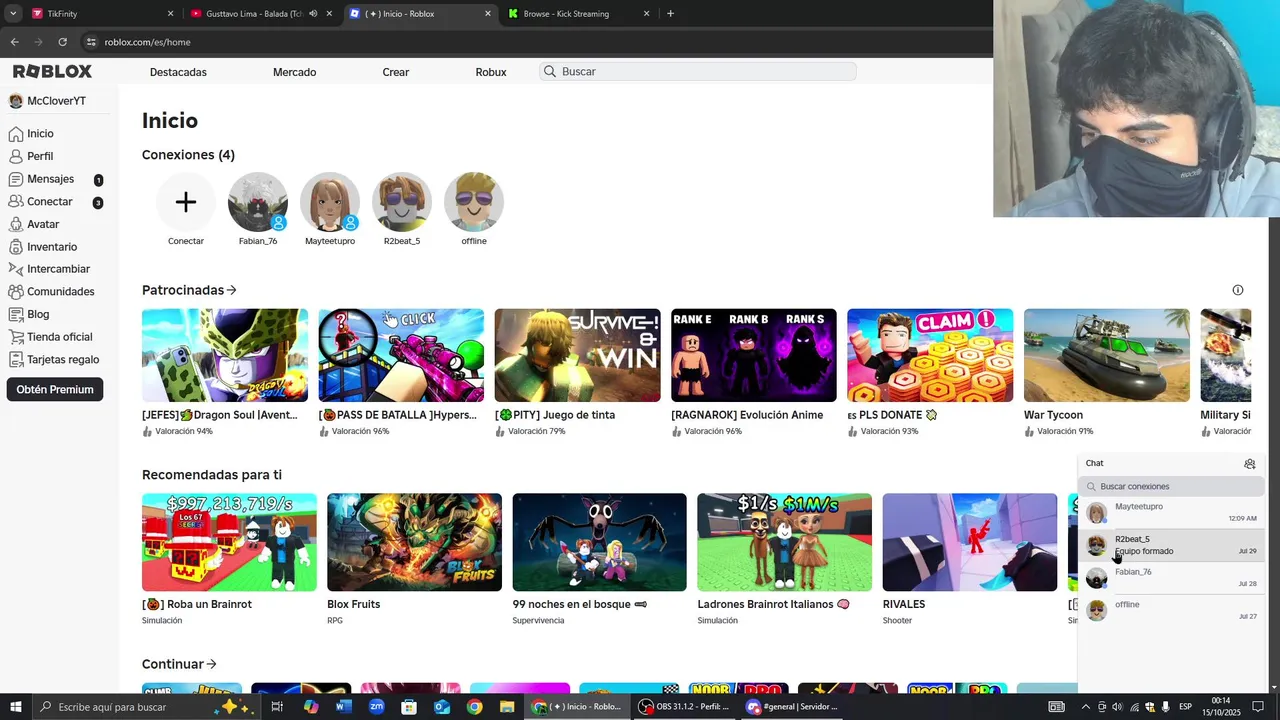Viewport: 1280px width, 720px height.
Task: Open PLS DONATE game thumbnail
Action: 930,355
